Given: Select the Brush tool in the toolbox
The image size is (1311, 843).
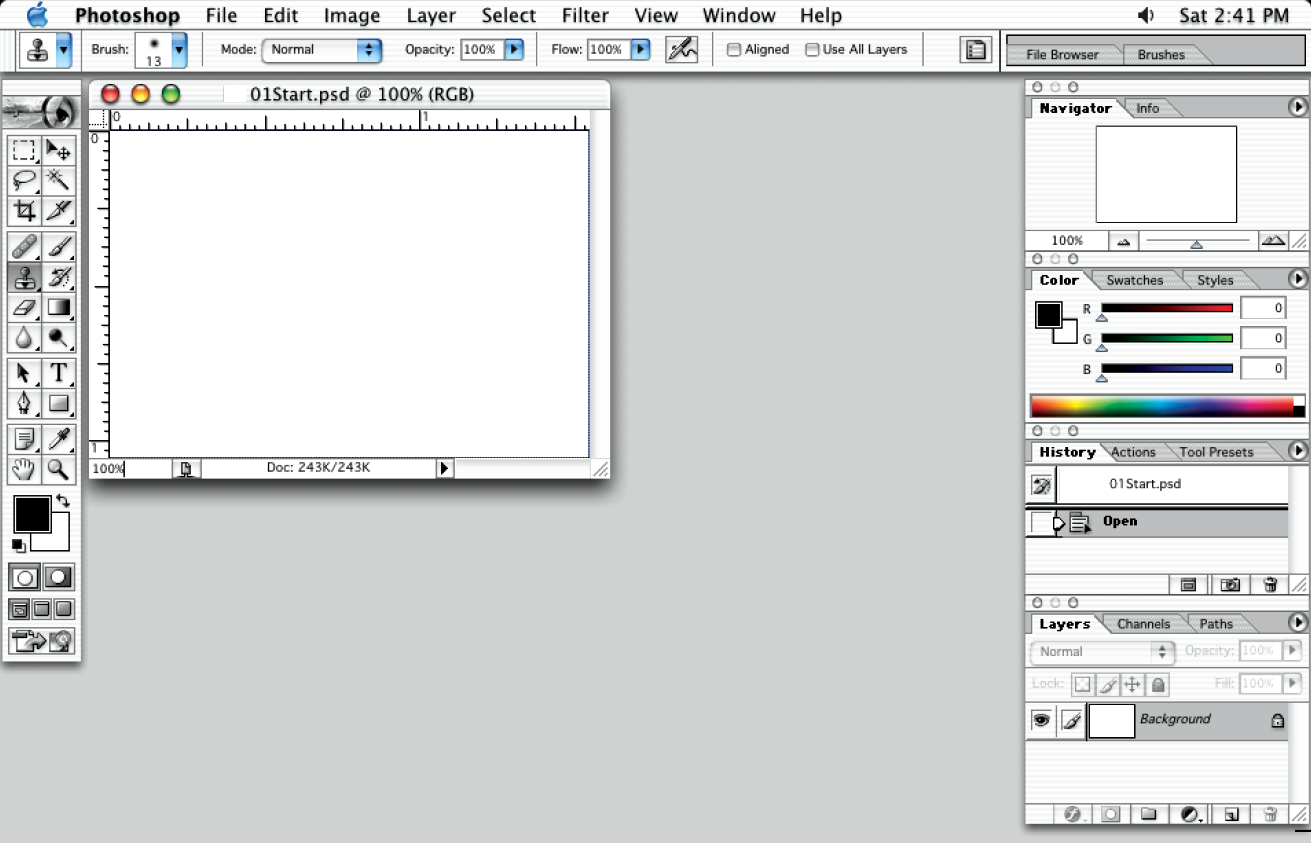Looking at the screenshot, I should pos(59,246).
